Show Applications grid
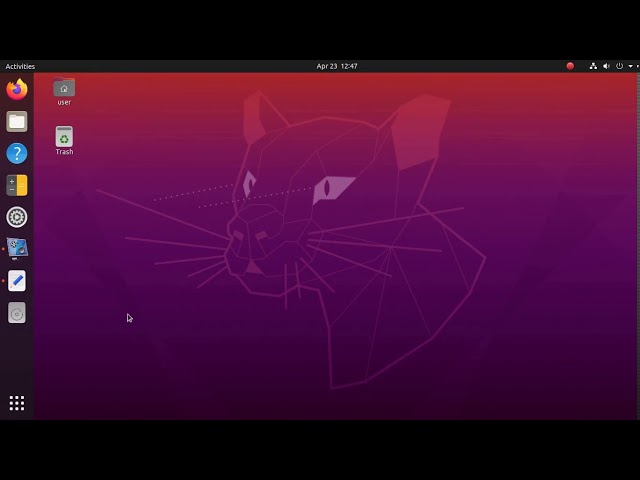The image size is (640, 480). click(x=17, y=403)
